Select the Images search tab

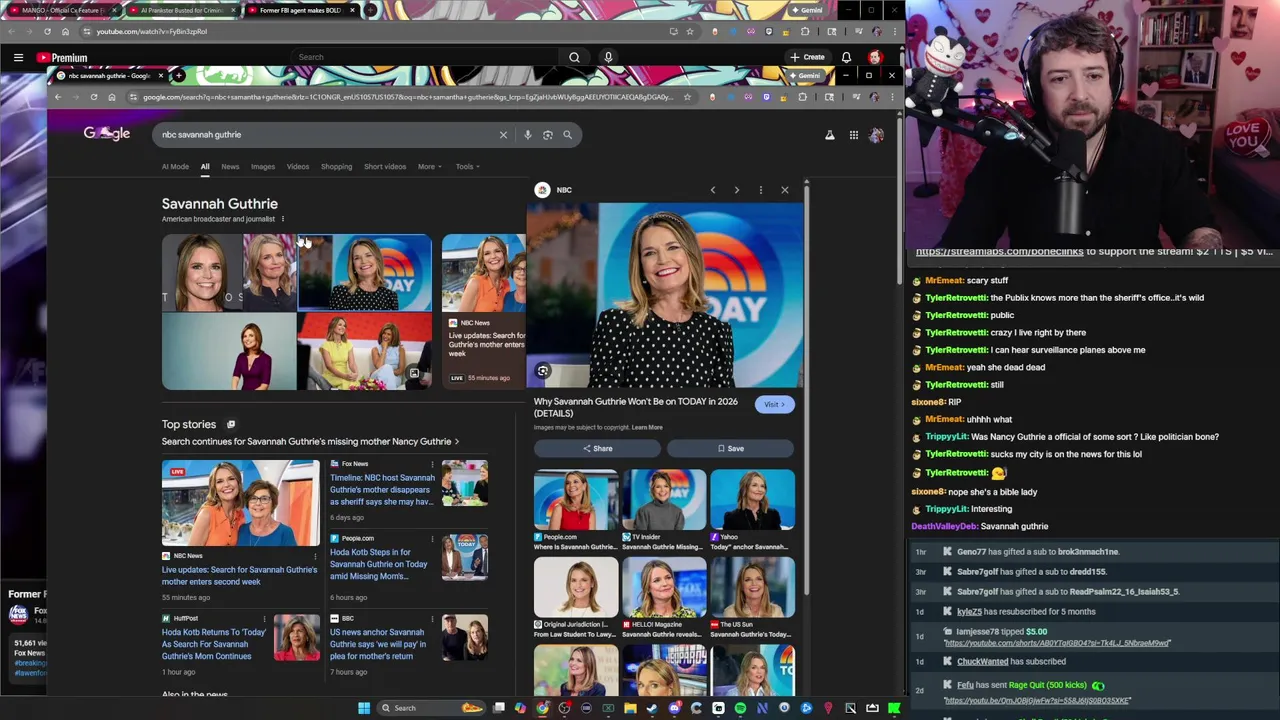[x=263, y=167]
